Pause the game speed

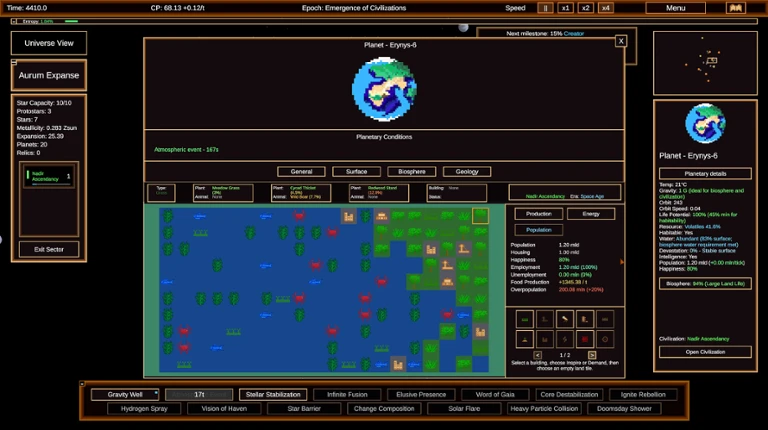545,8
